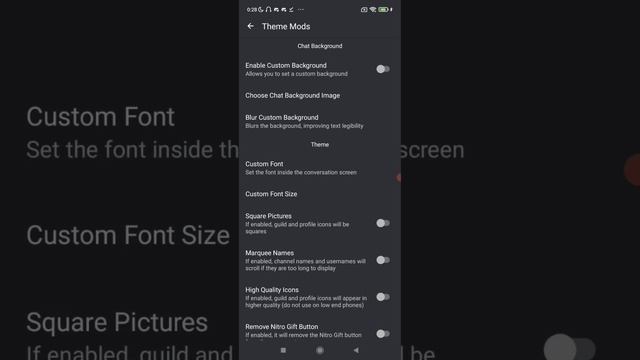Screen dimensions: 640x360
Task: Turn on Marquee Names switch
Action: click(383, 260)
